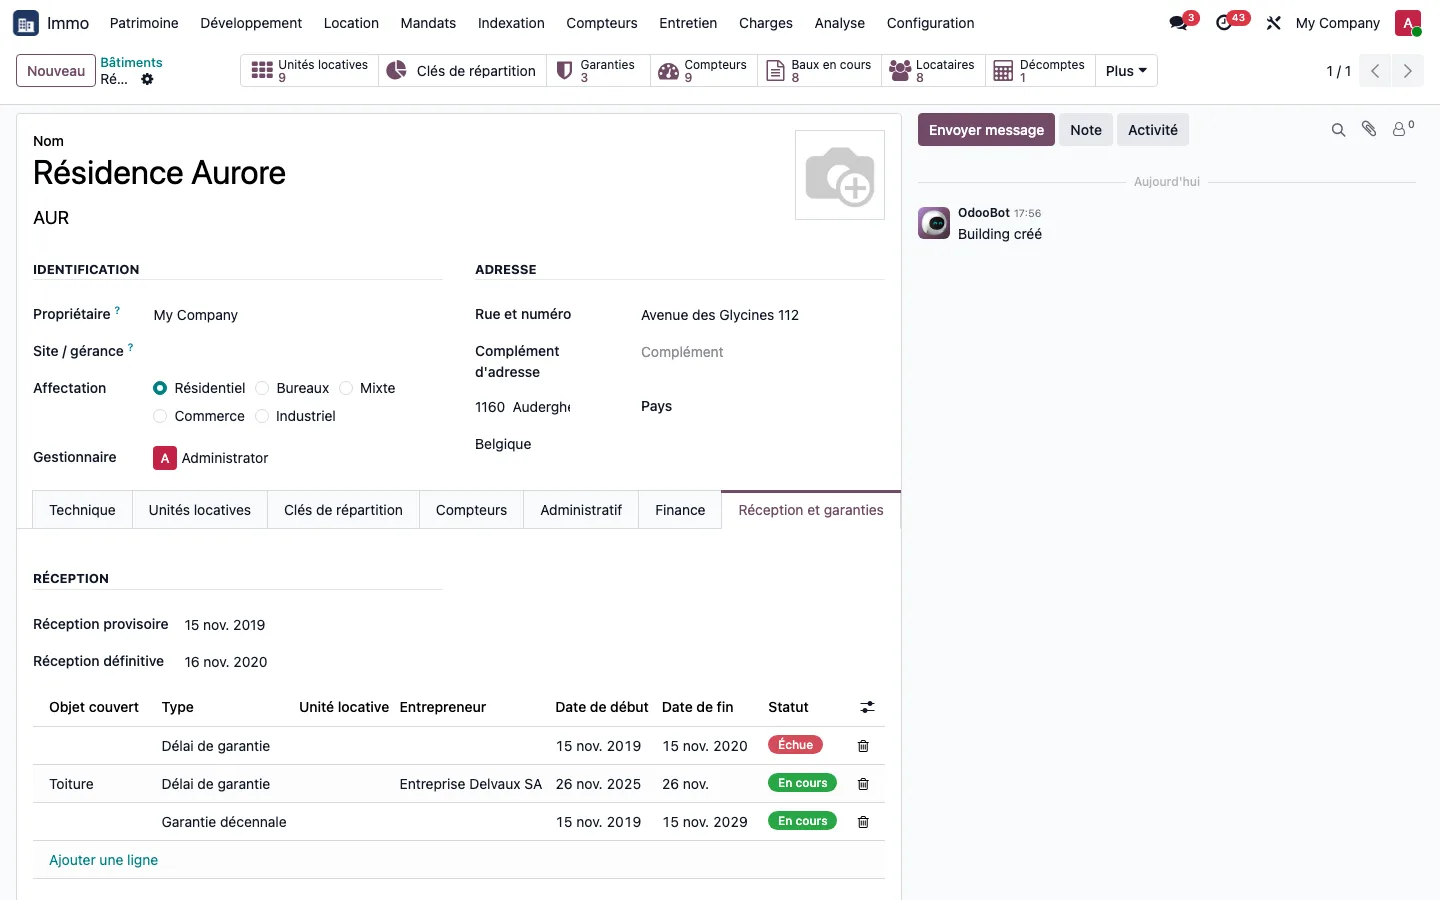
Task: Open the Immo app home icon
Action: point(26,23)
